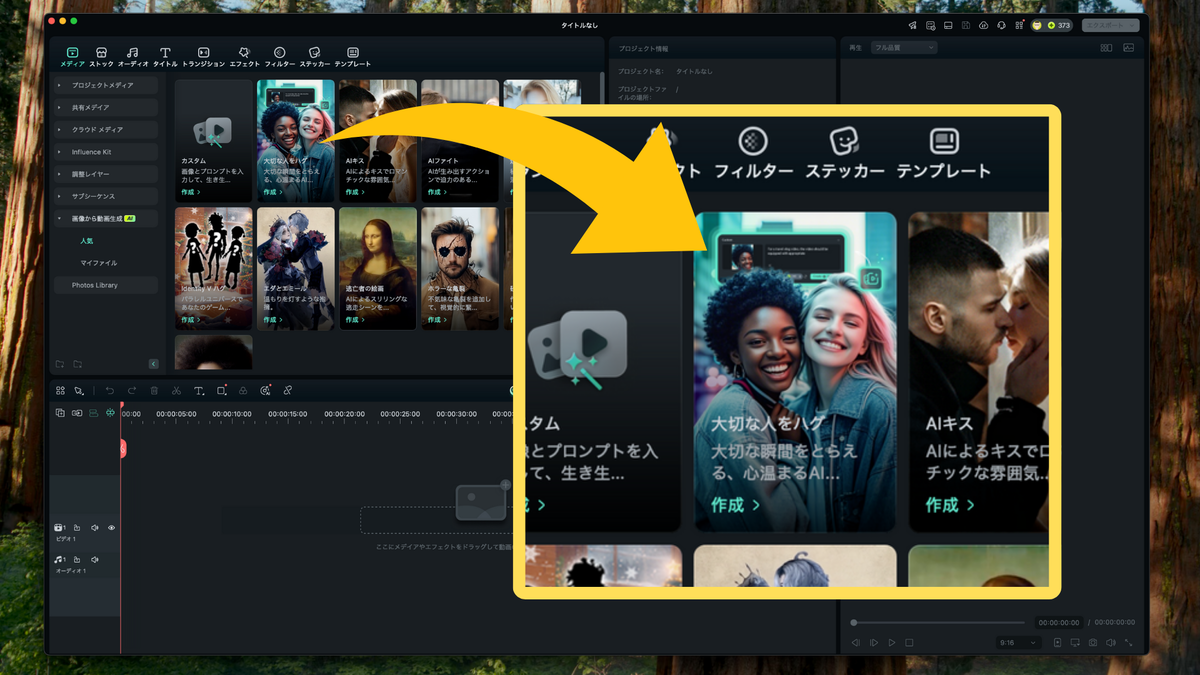Image resolution: width=1200 pixels, height=675 pixels.
Task: Play the preview video
Action: tap(891, 643)
